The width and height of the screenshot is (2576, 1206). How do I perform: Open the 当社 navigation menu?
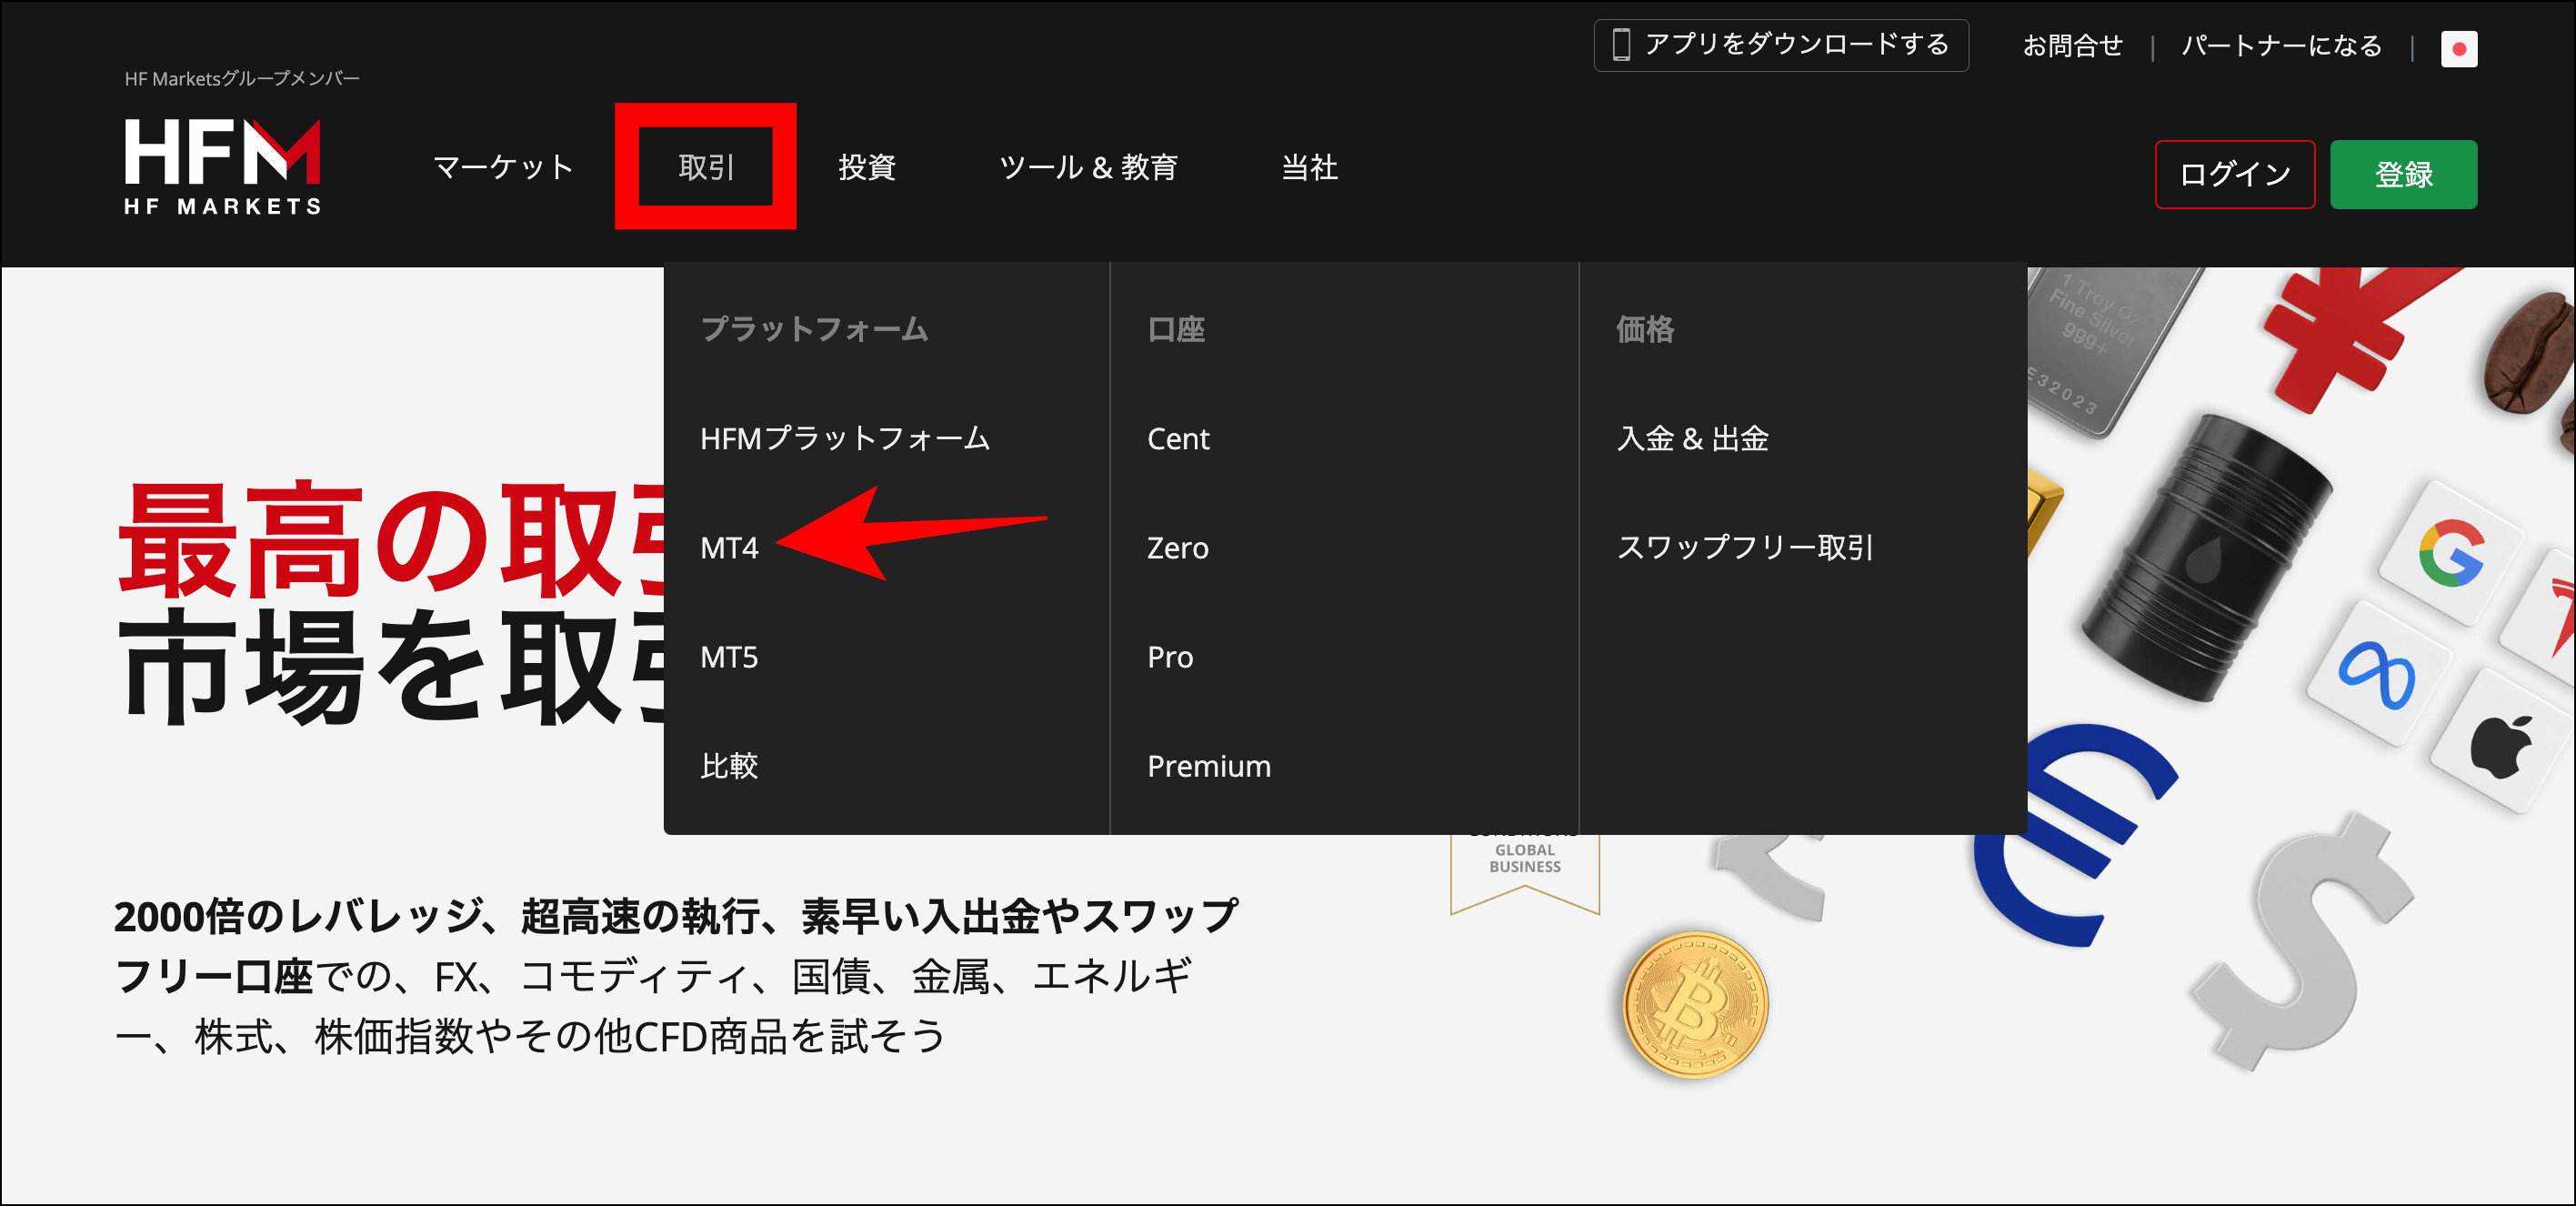point(1311,167)
